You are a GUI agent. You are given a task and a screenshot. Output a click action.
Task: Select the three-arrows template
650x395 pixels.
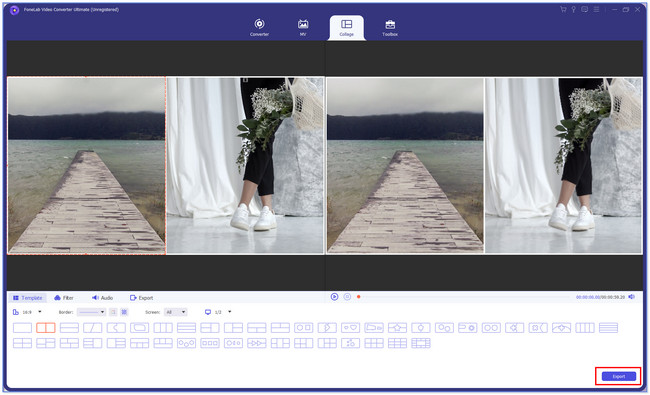(x=257, y=343)
